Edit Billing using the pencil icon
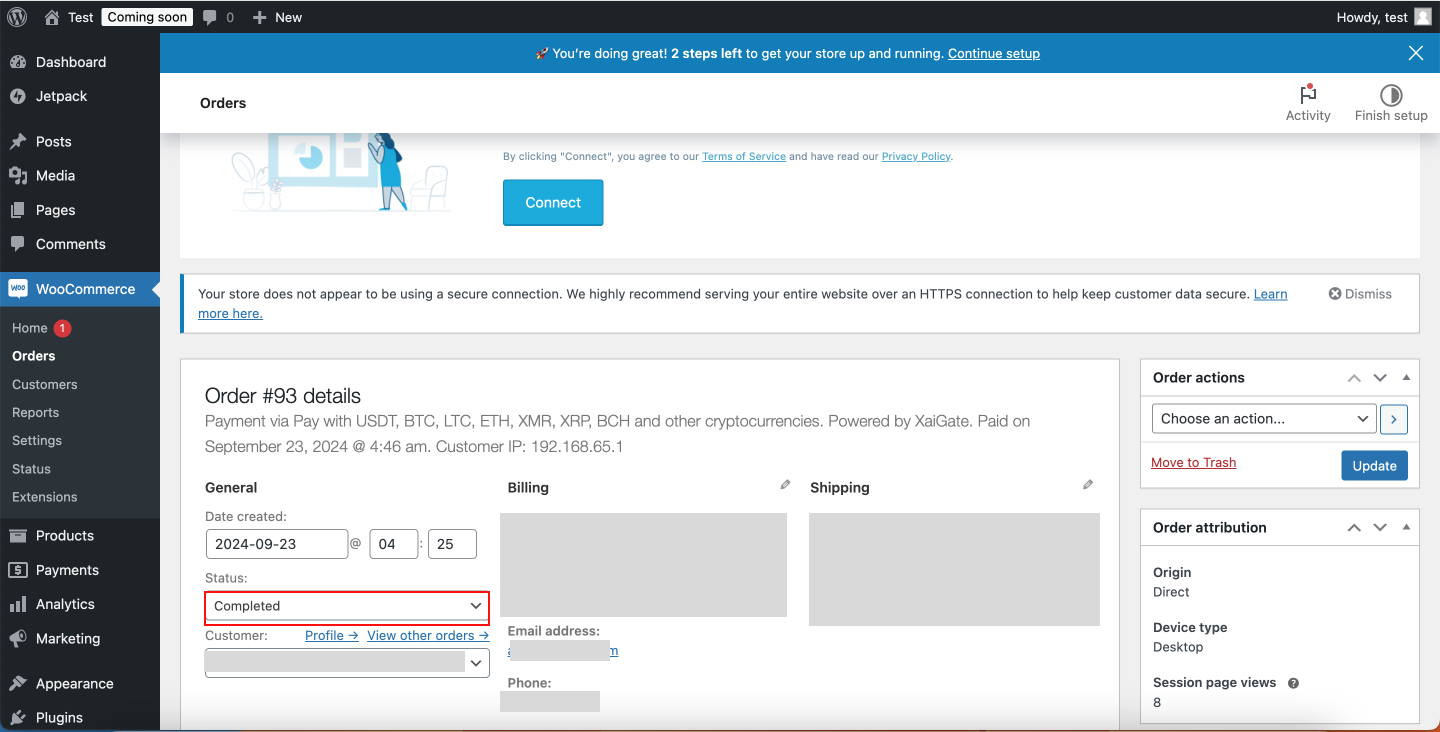The image size is (1440, 732). [784, 484]
